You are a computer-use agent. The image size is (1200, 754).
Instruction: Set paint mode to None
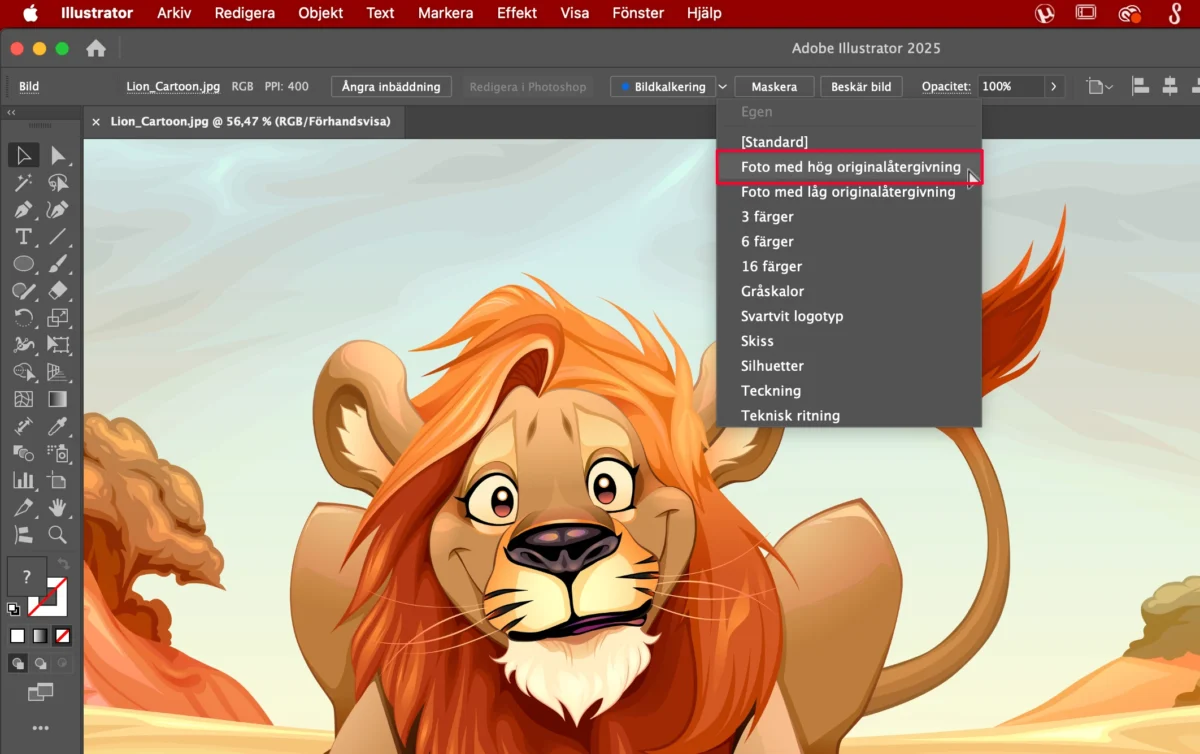[x=62, y=635]
